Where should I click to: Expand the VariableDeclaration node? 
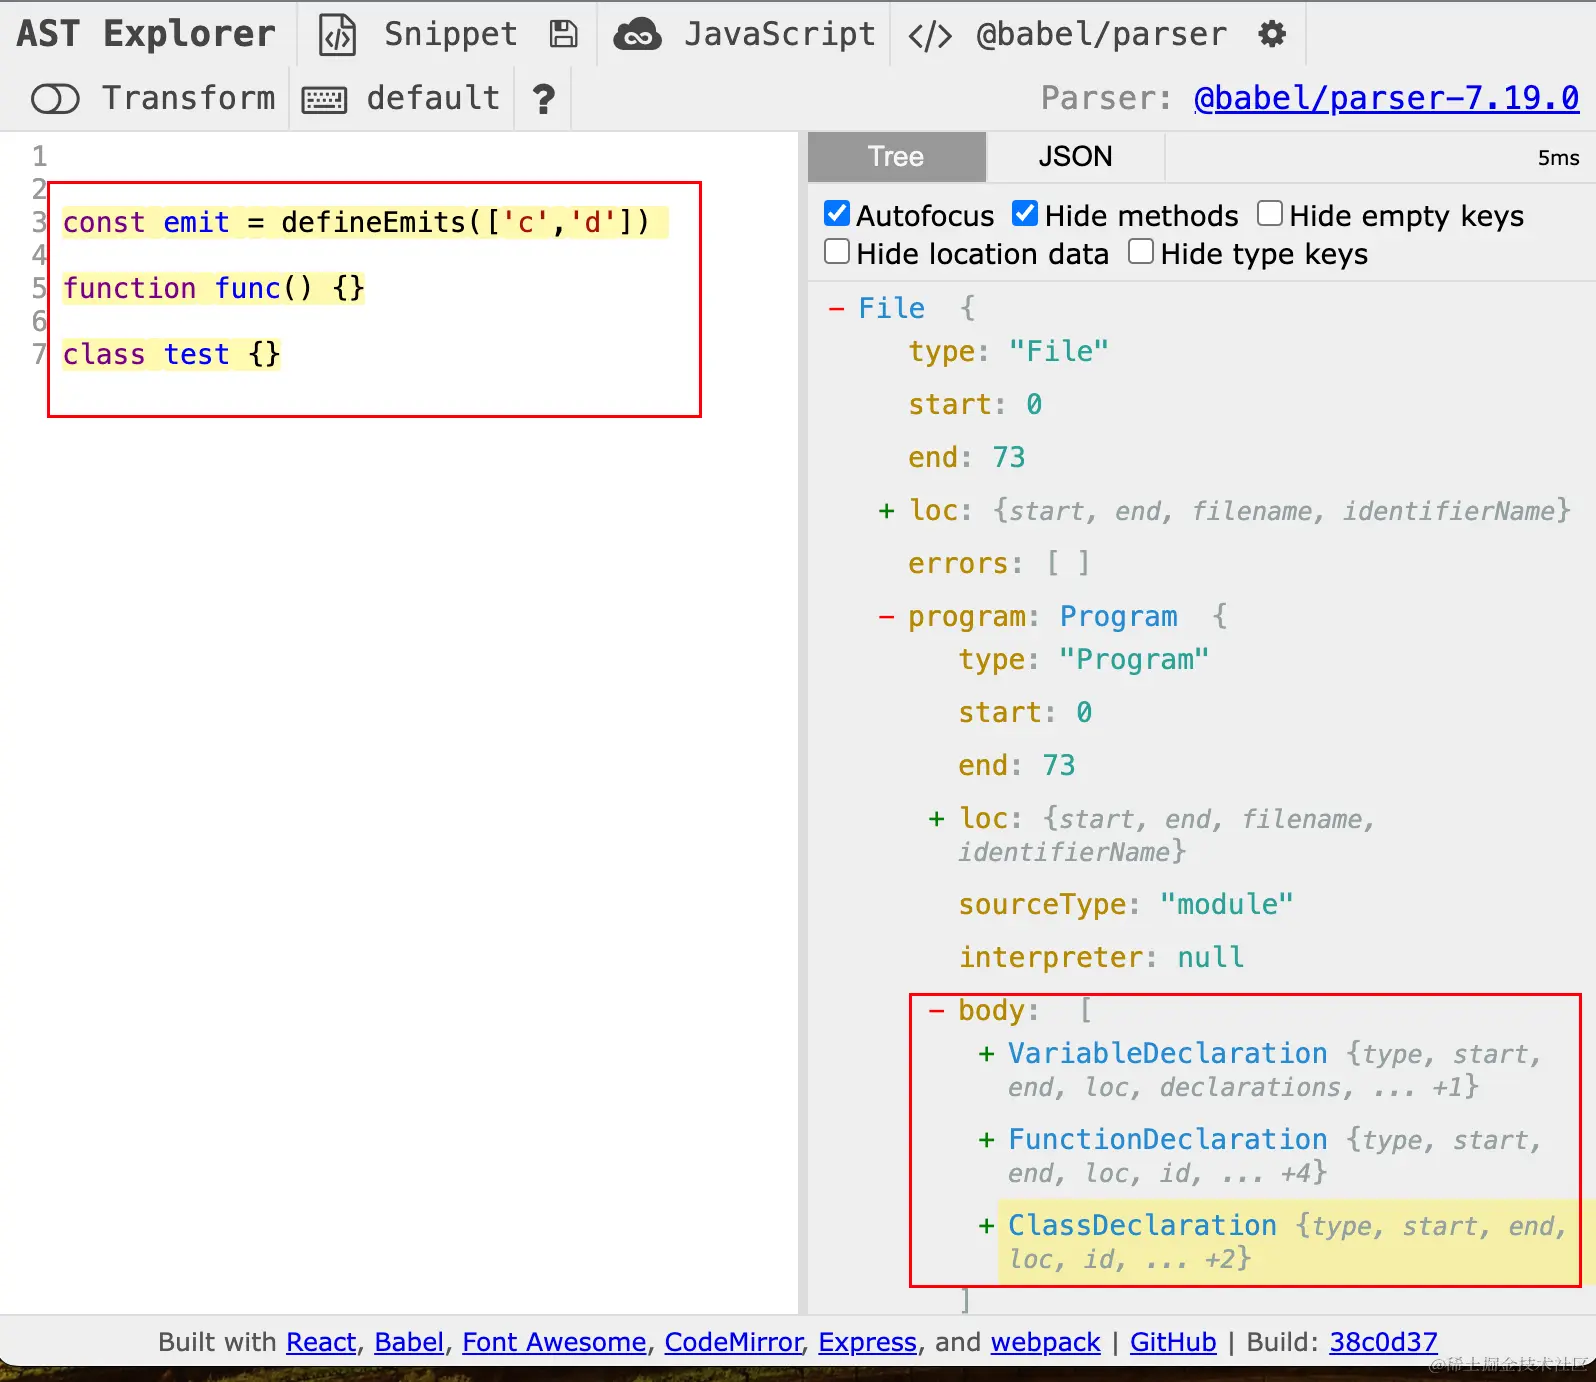986,1054
